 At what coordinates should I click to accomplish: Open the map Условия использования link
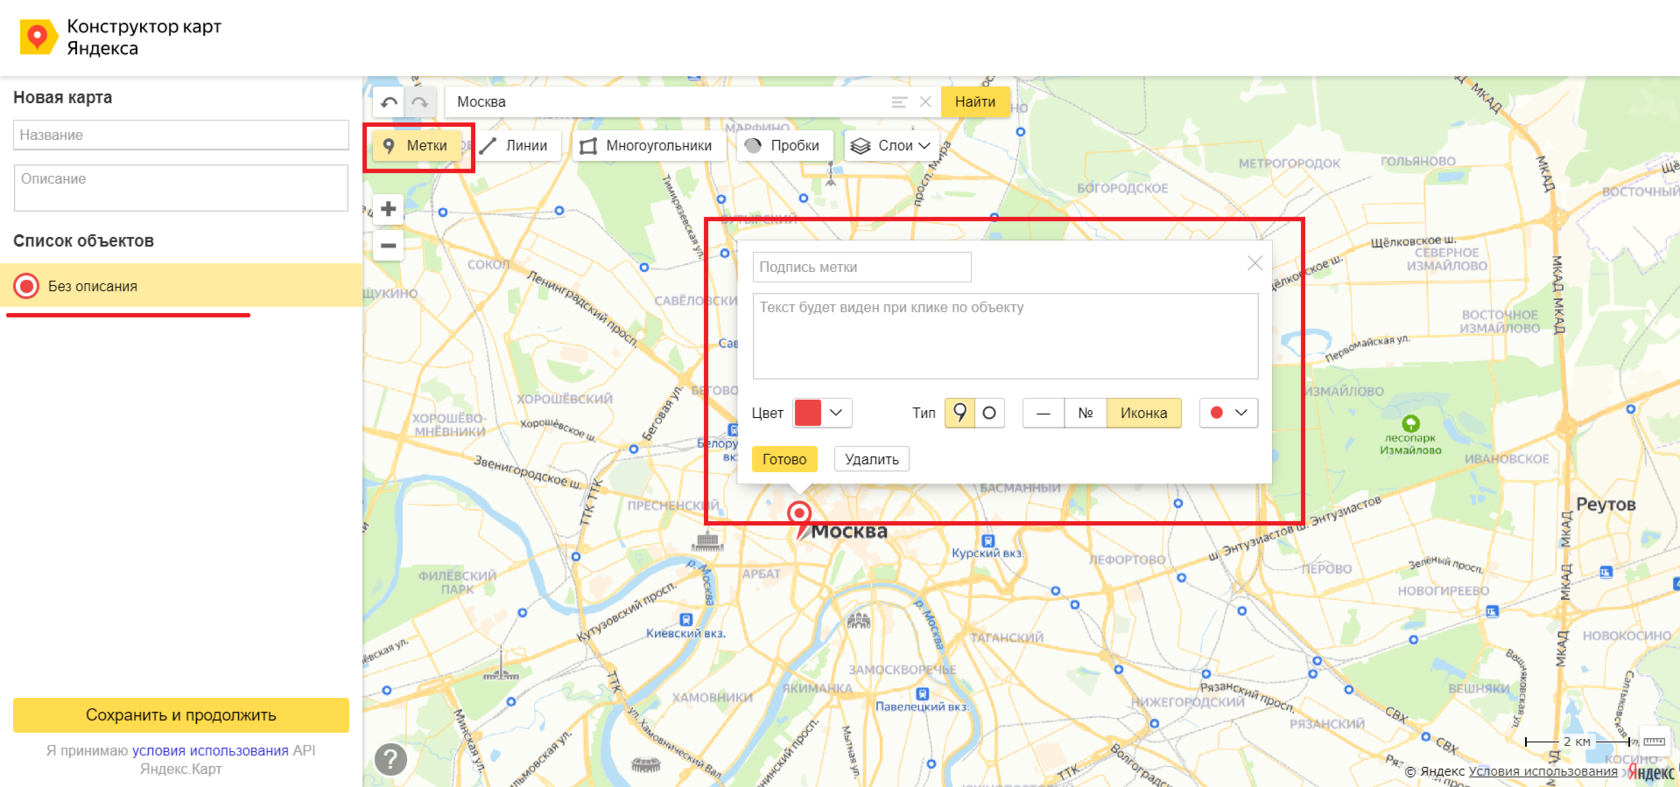tap(1543, 771)
